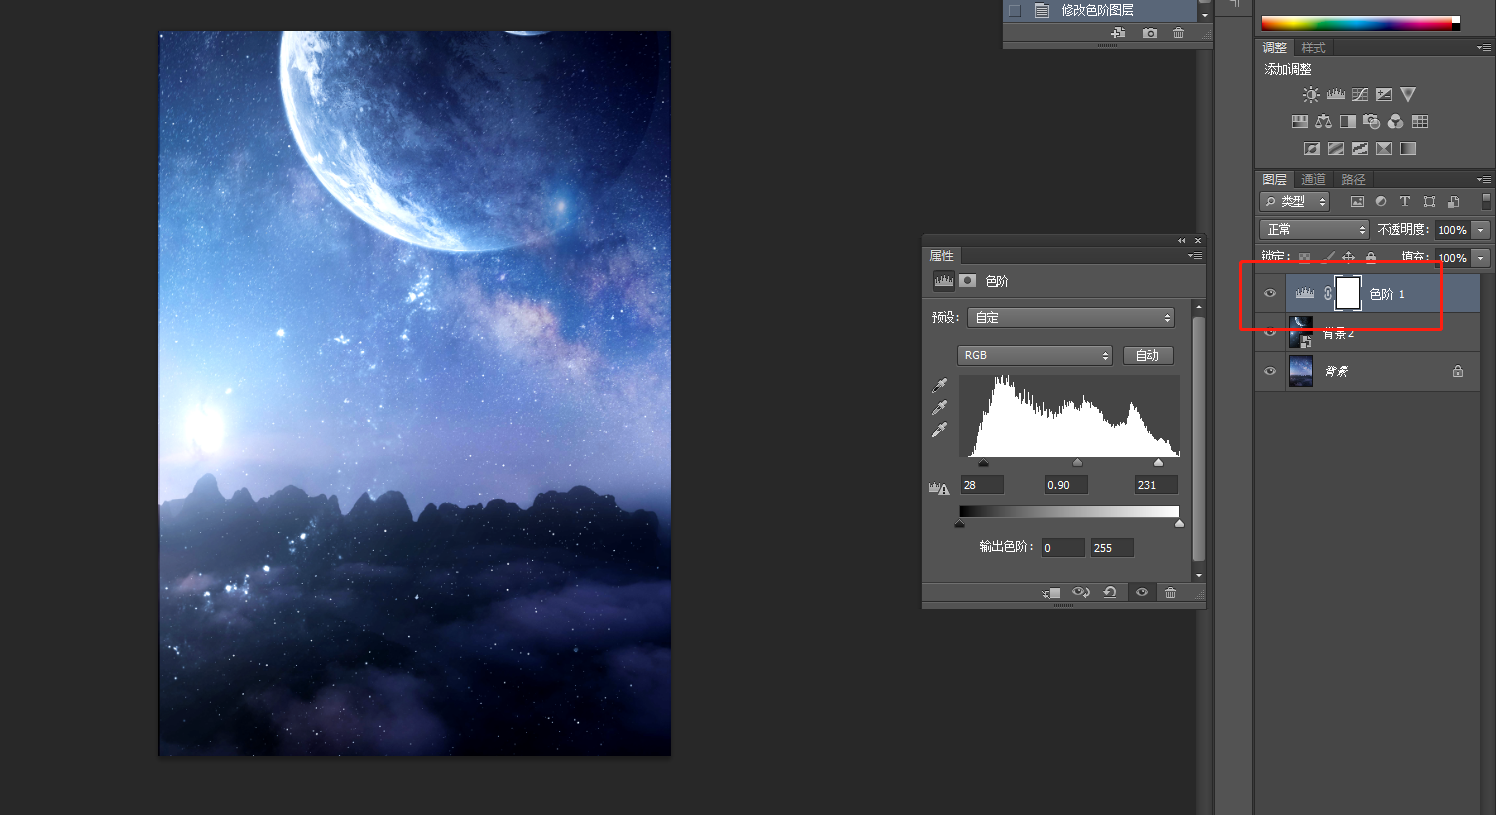Switch to the 图层 tab
Viewport: 1496px width, 815px height.
1274,179
